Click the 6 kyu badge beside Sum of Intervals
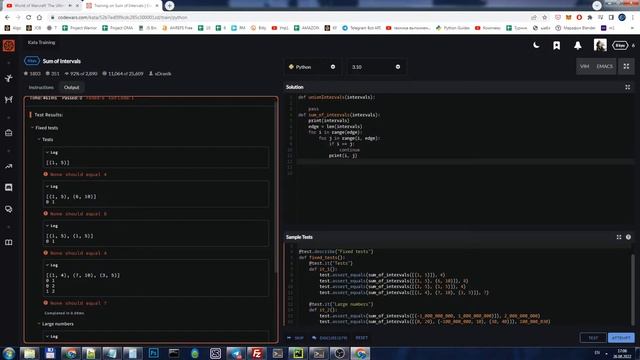The image size is (640, 360). 32,61
